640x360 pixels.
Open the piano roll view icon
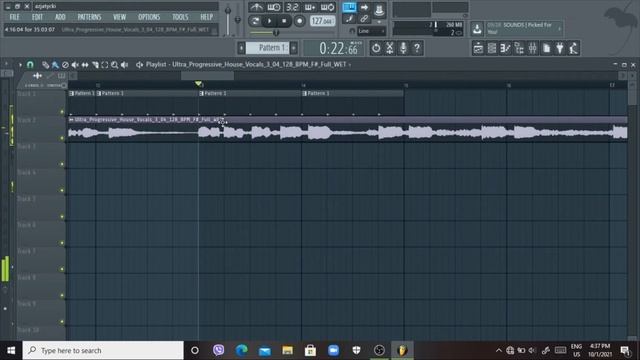coord(505,48)
